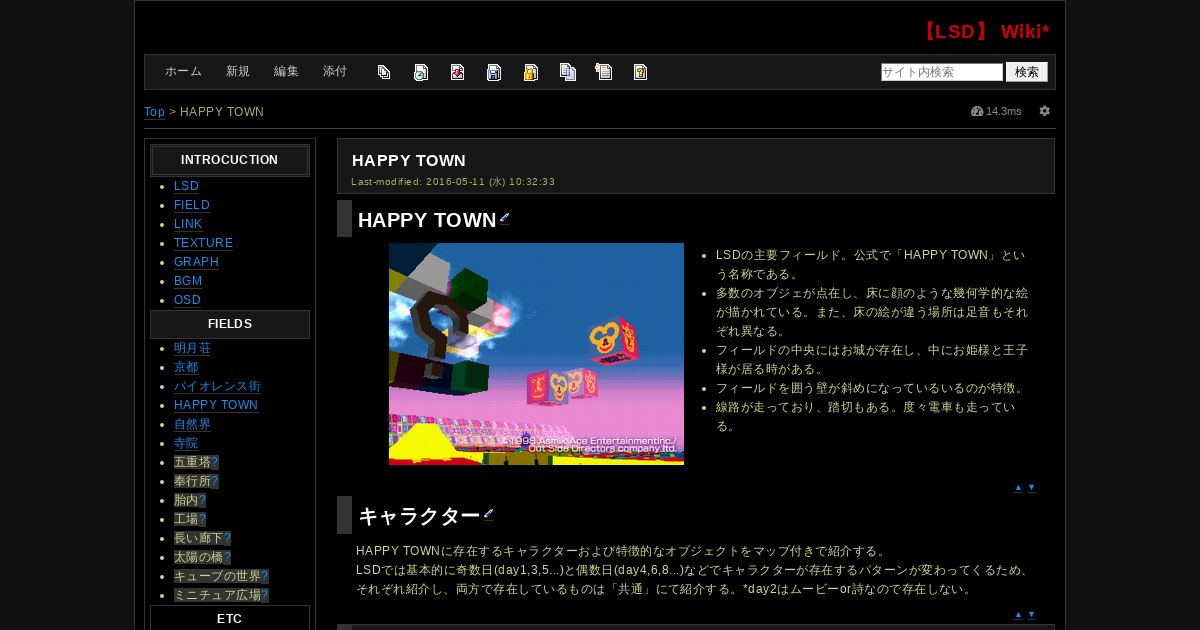Create the 奉行所 page via question mark
Image resolution: width=1200 pixels, height=630 pixels.
215,481
